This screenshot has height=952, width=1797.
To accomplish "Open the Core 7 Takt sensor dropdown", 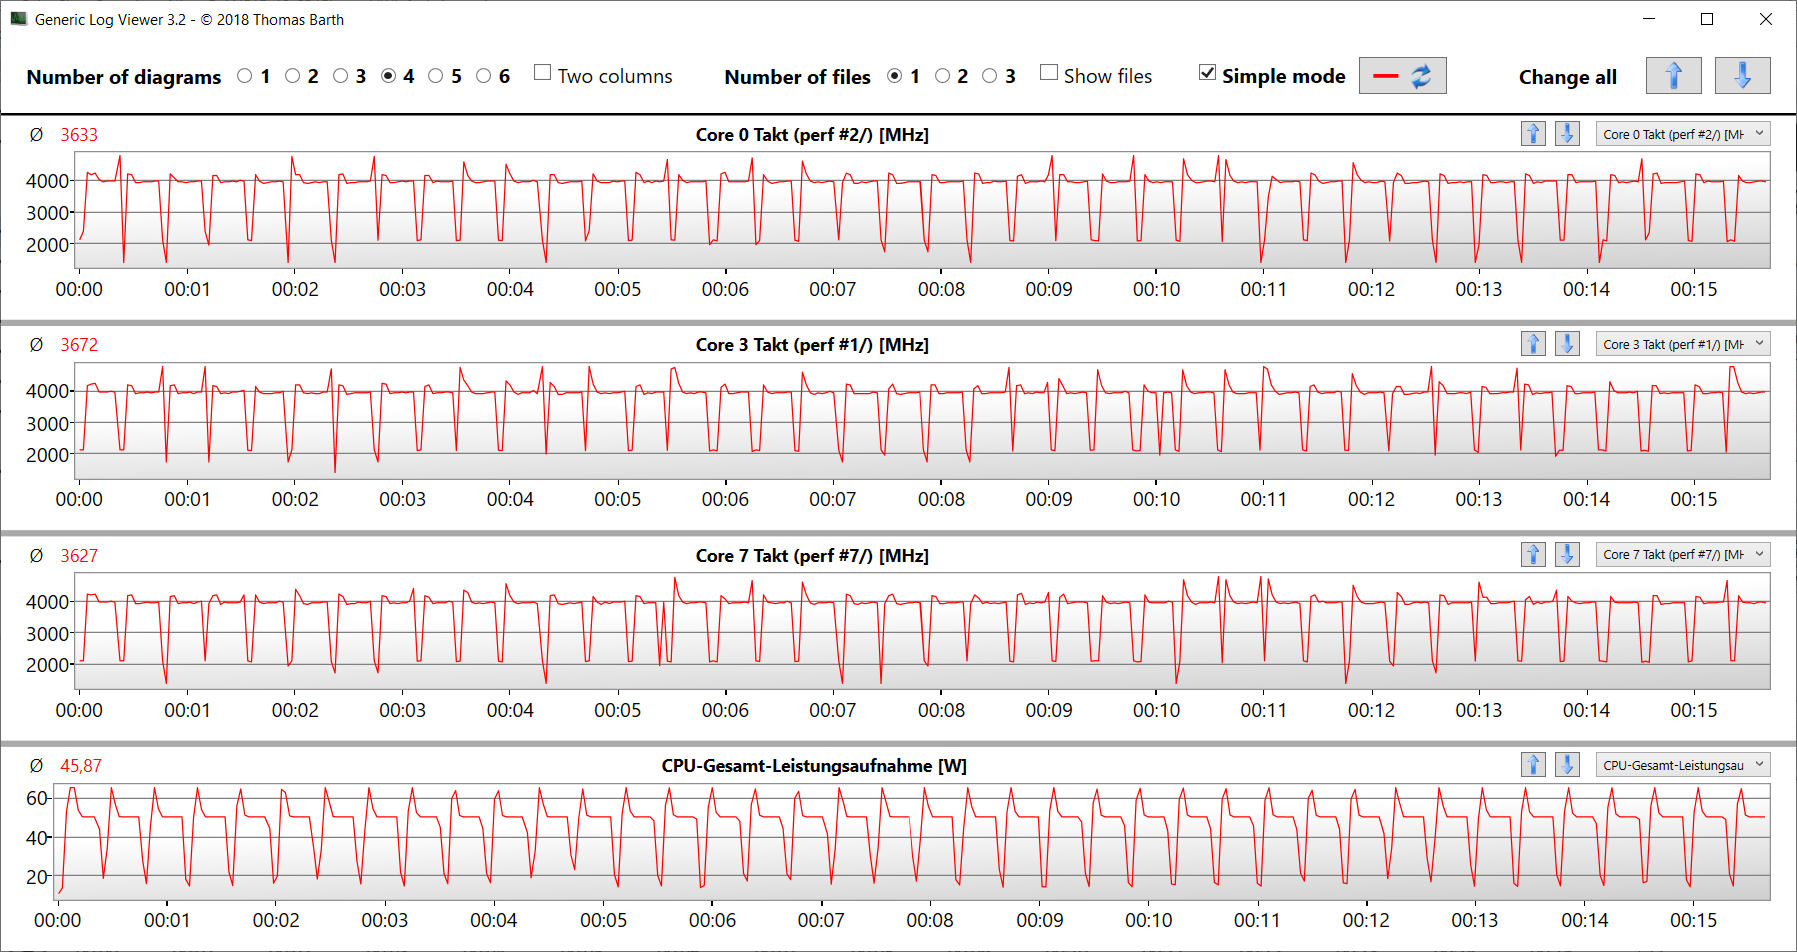I will click(x=1683, y=555).
